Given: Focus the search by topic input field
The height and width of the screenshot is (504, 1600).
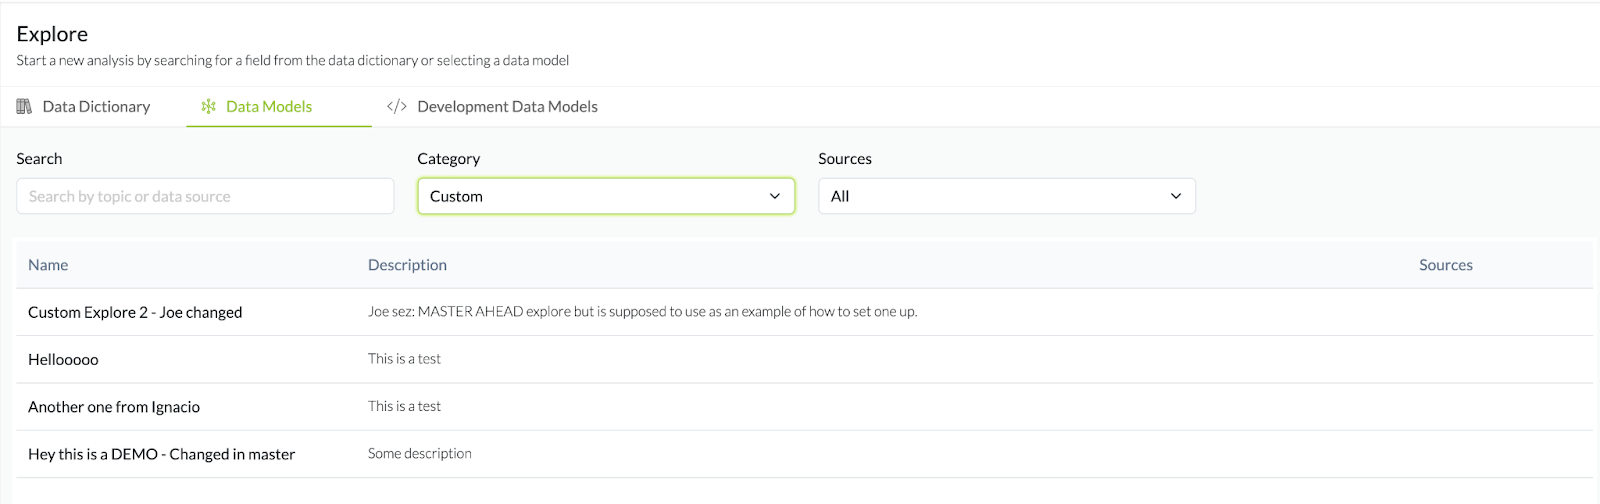Looking at the screenshot, I should pyautogui.click(x=205, y=196).
